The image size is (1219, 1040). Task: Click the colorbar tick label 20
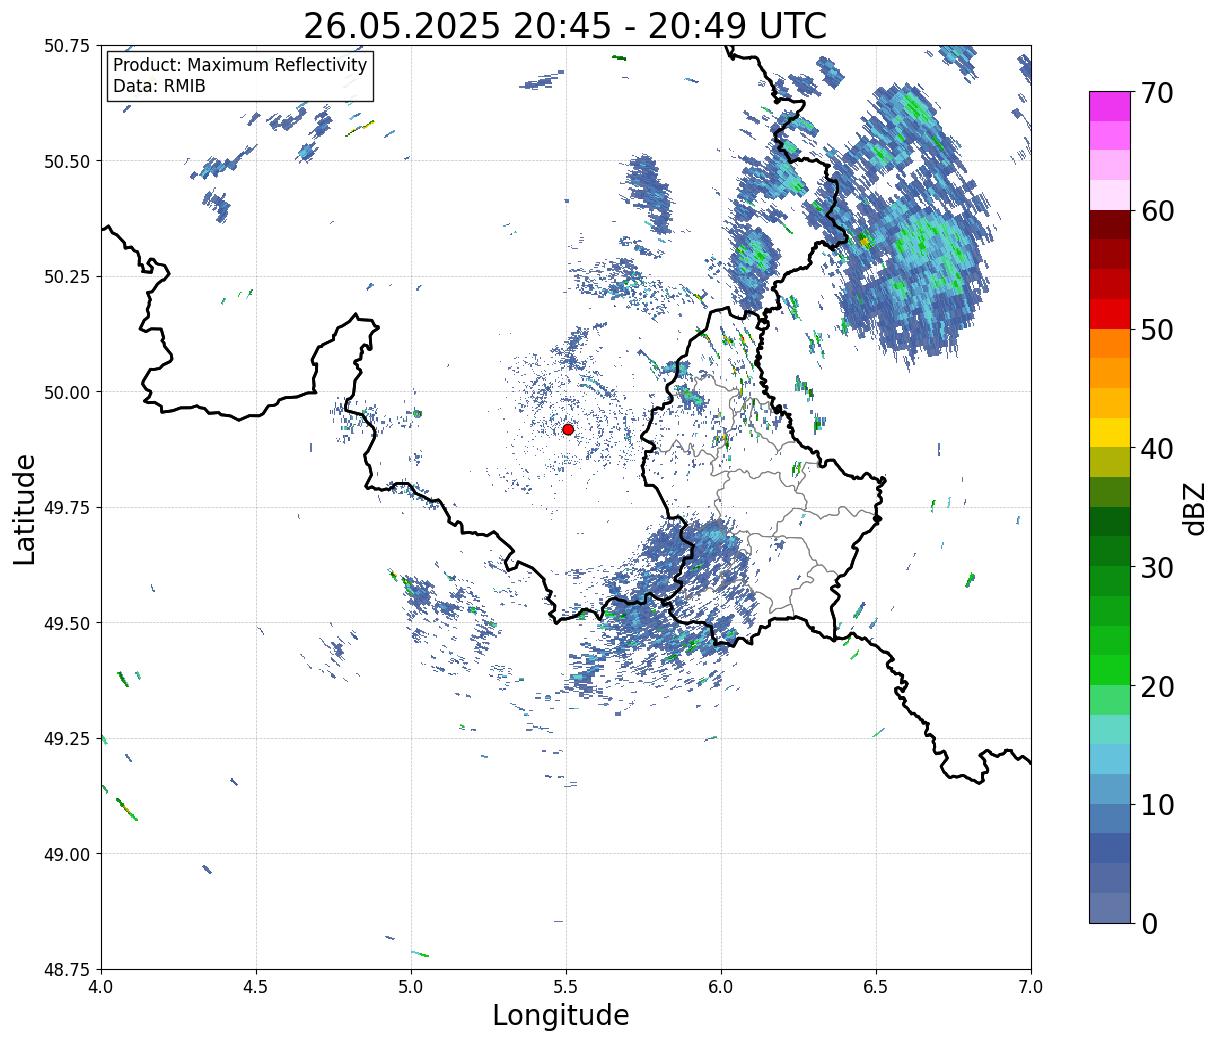tap(1156, 686)
